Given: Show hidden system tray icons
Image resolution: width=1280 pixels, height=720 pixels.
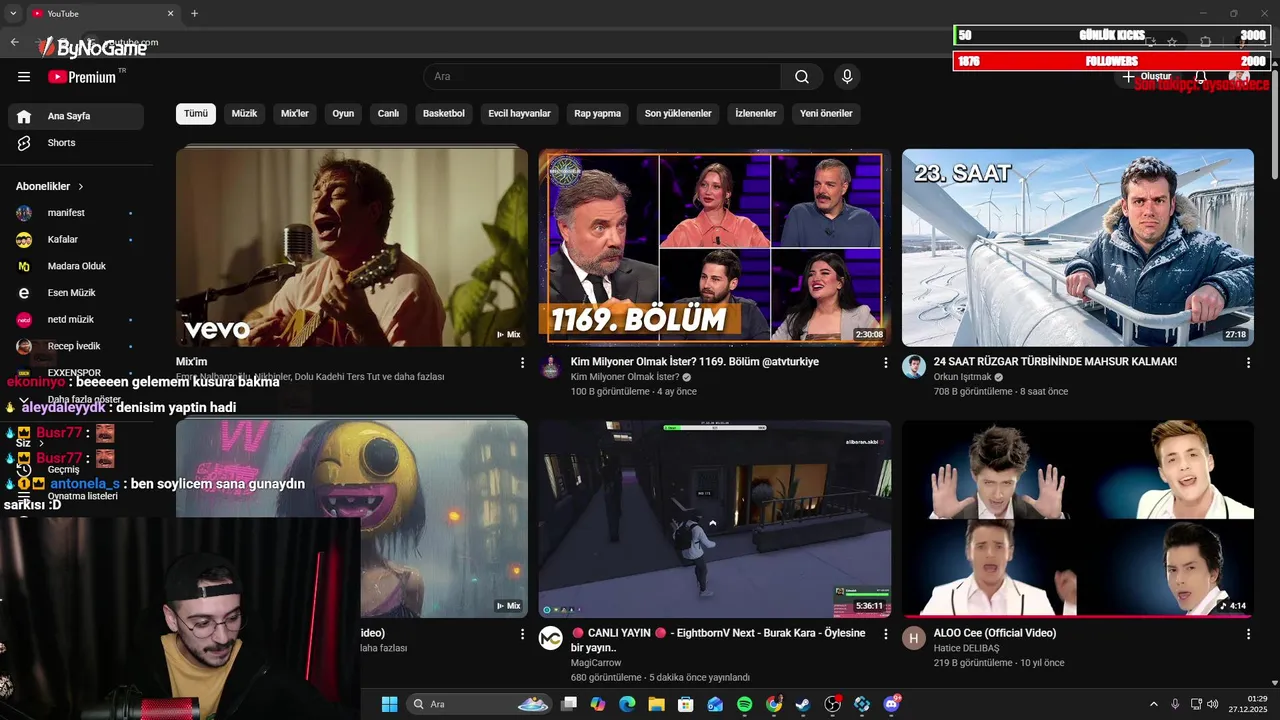Looking at the screenshot, I should coord(1153,704).
